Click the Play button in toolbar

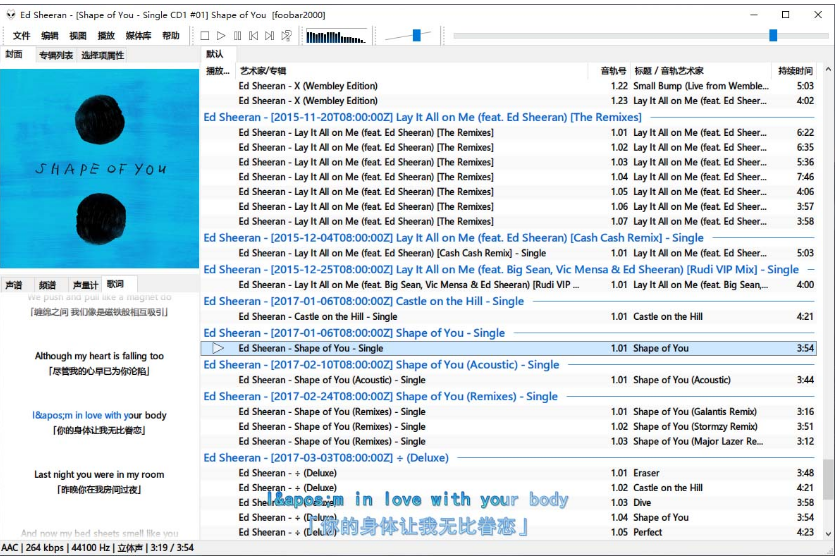point(221,36)
